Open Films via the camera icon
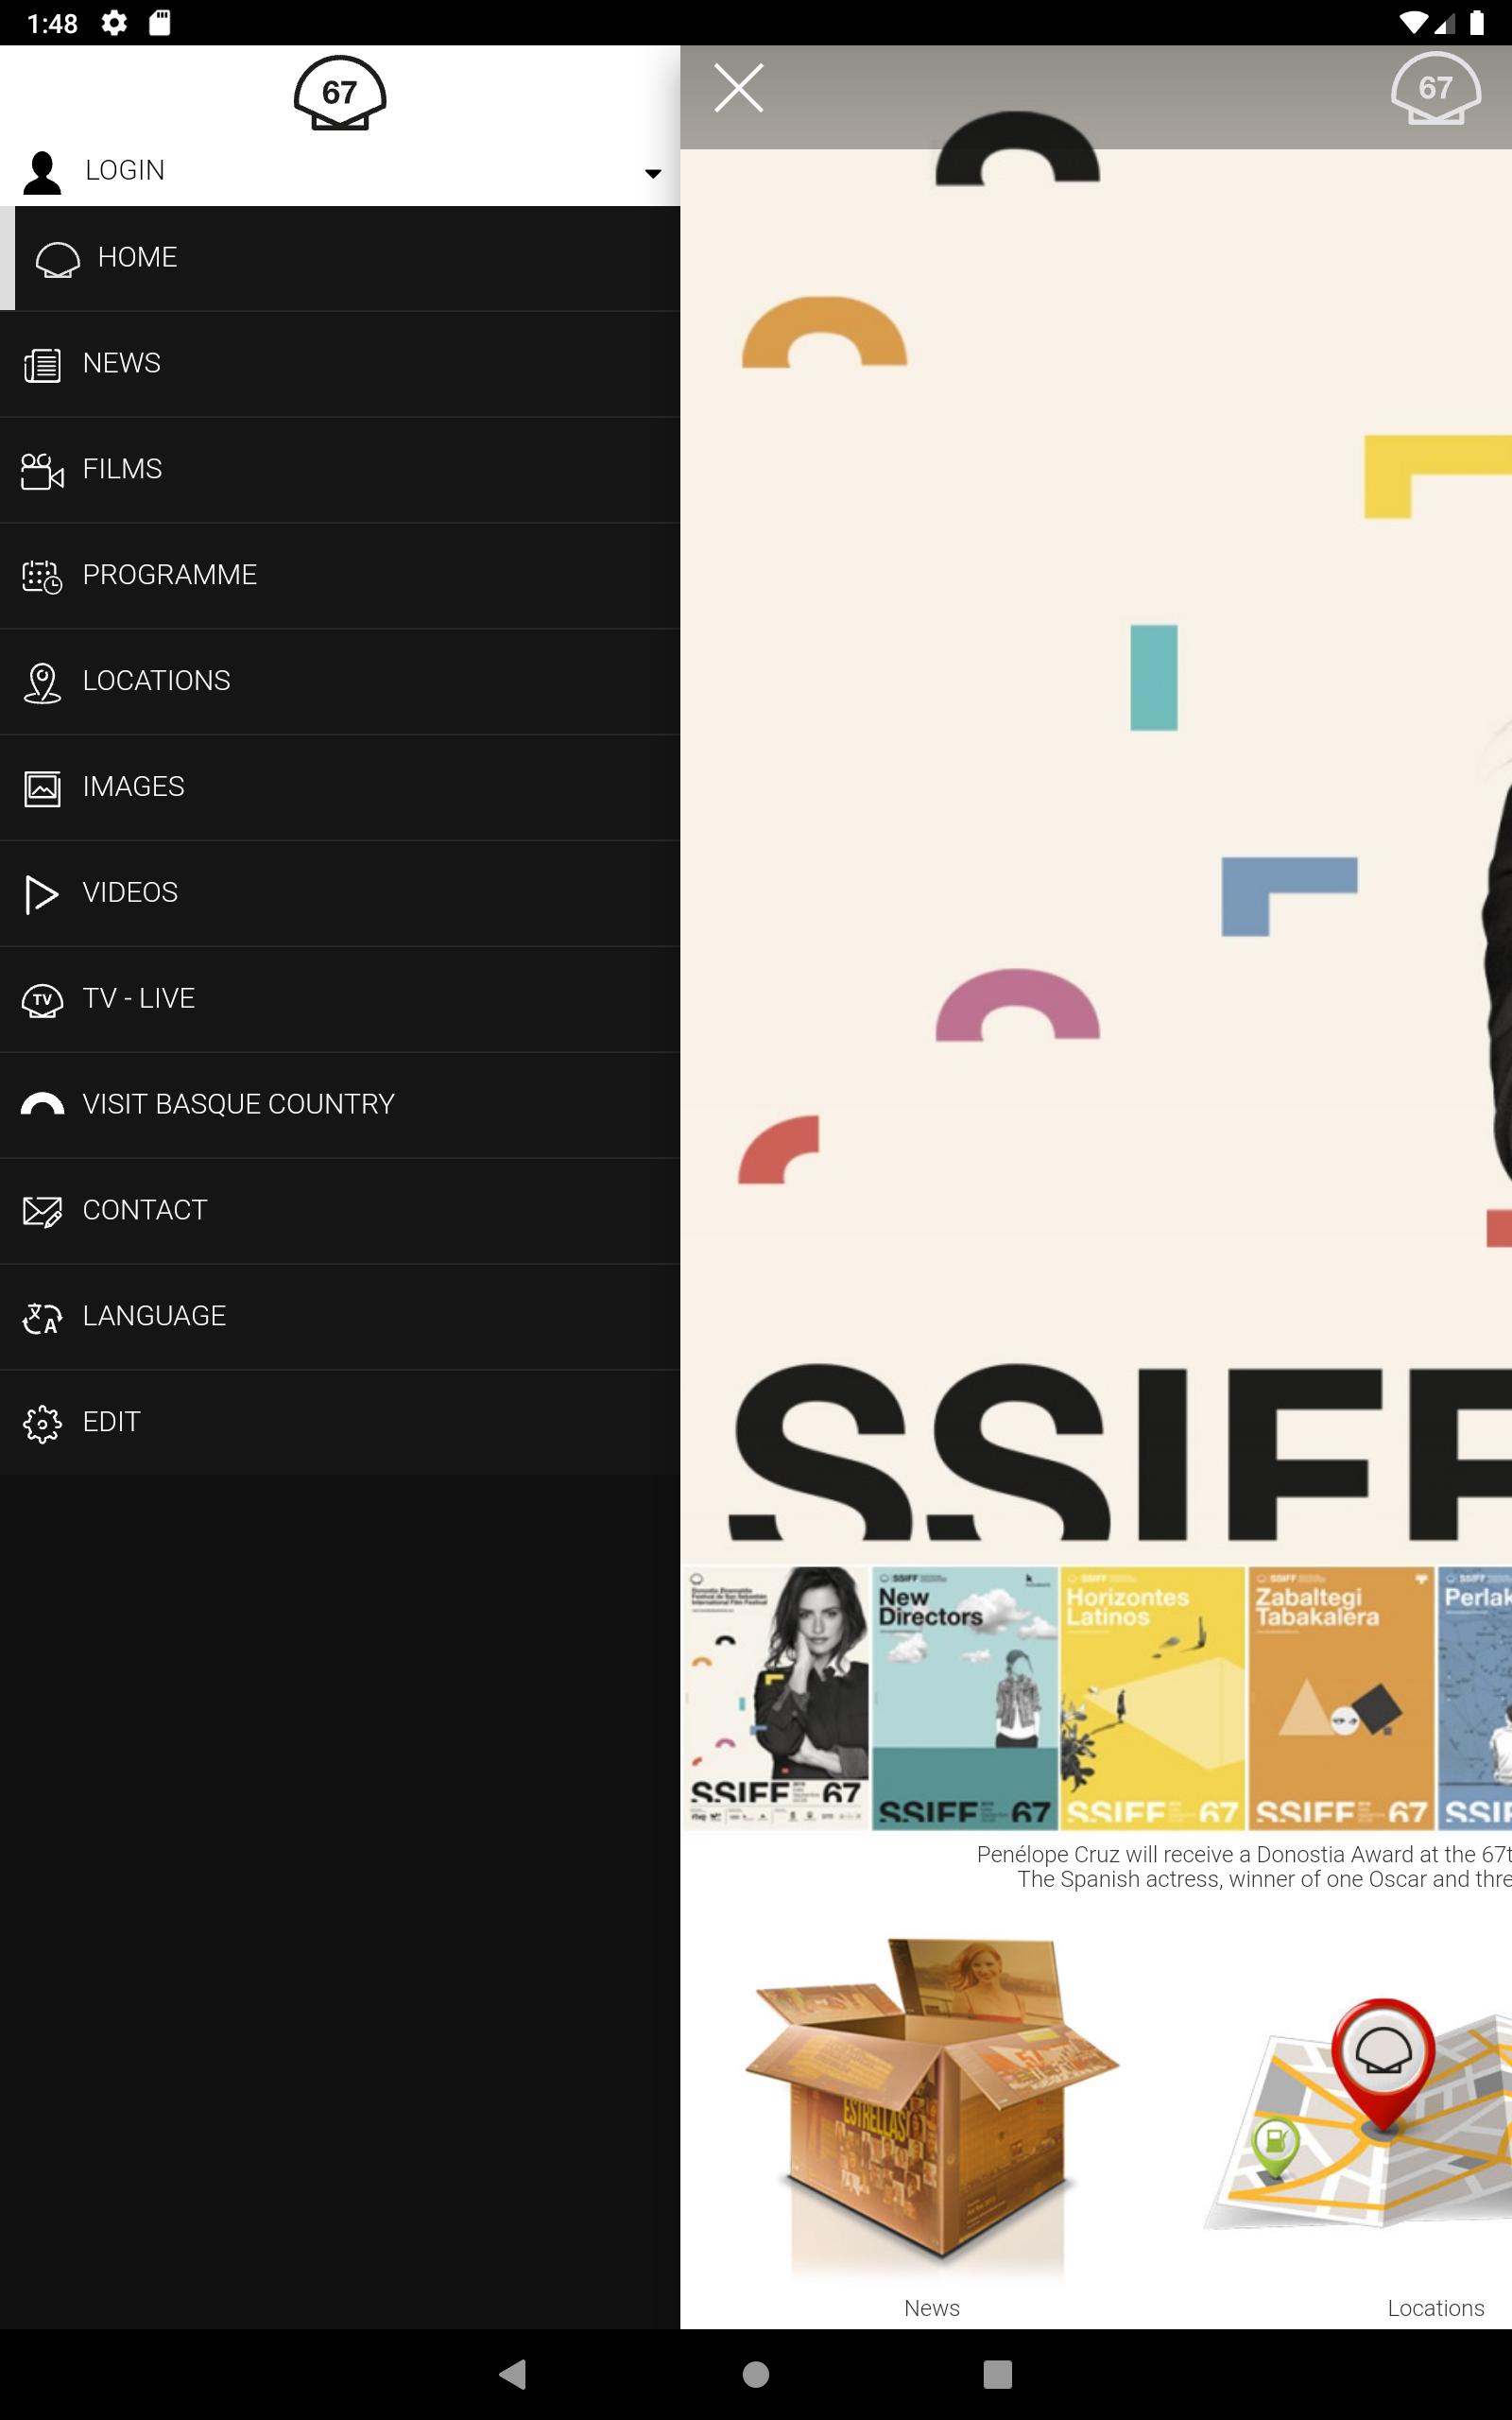This screenshot has height=2420, width=1512. (x=42, y=471)
